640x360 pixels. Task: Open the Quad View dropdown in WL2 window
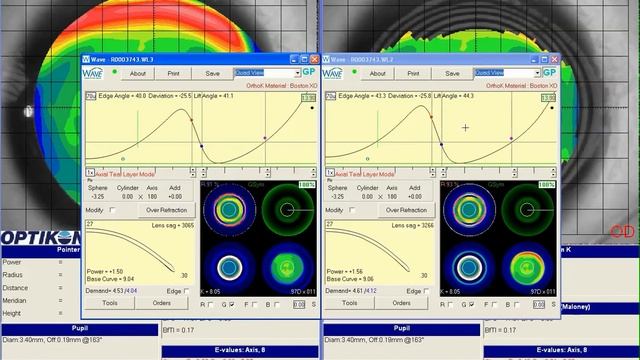538,73
